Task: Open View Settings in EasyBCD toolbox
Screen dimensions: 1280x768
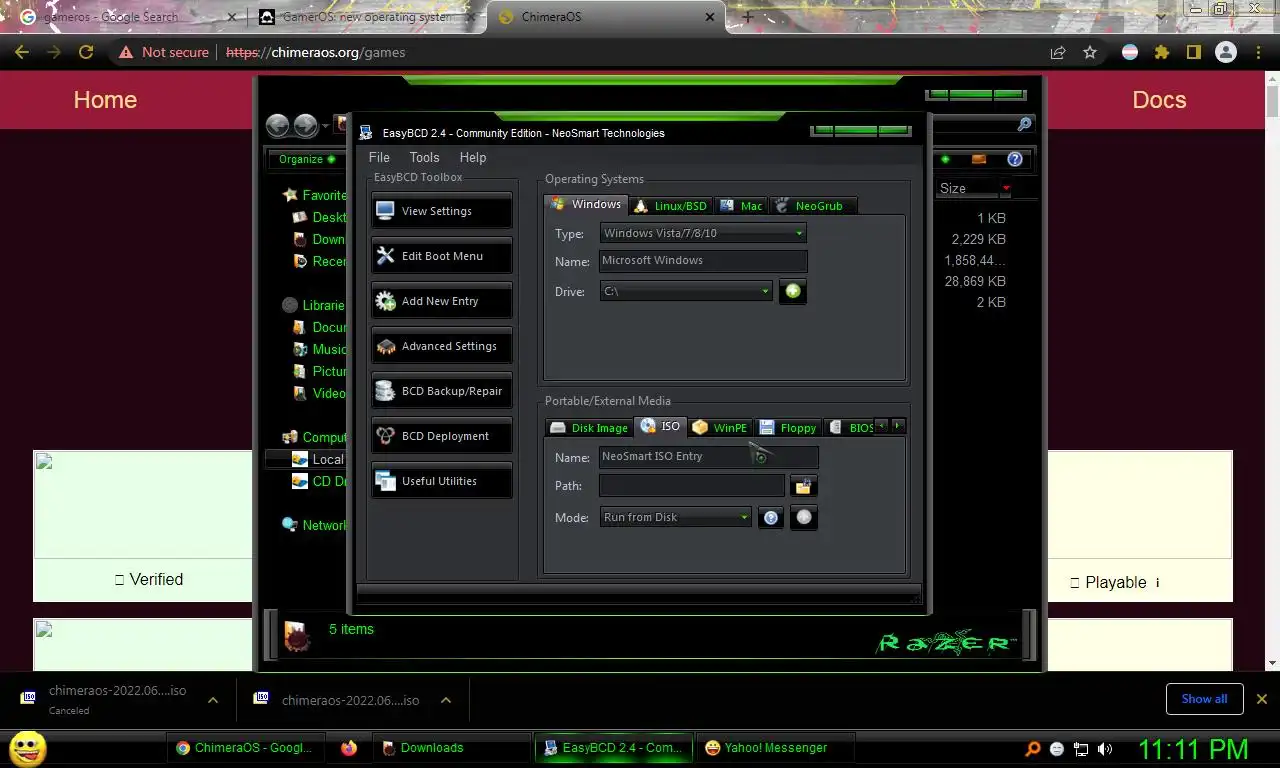Action: click(x=441, y=211)
